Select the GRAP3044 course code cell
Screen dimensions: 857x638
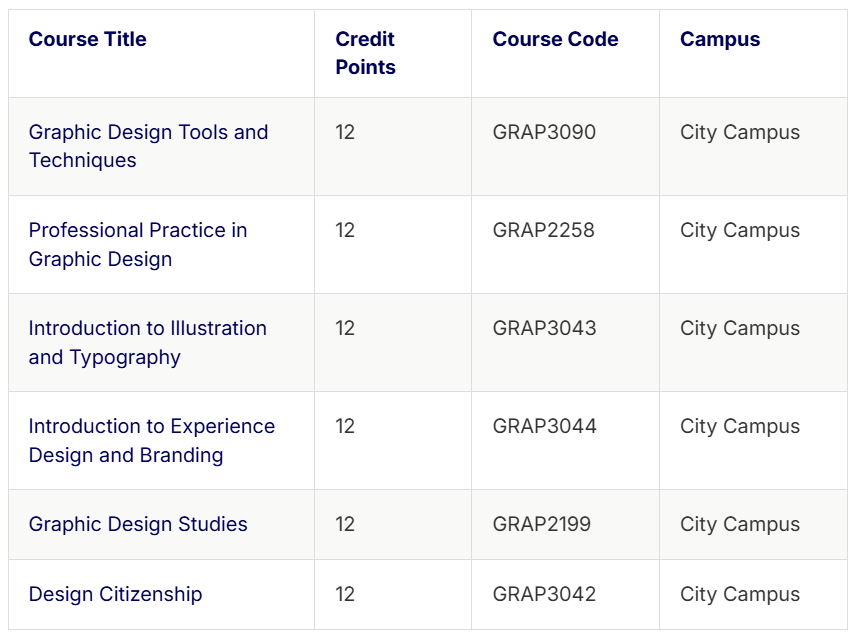(x=544, y=426)
